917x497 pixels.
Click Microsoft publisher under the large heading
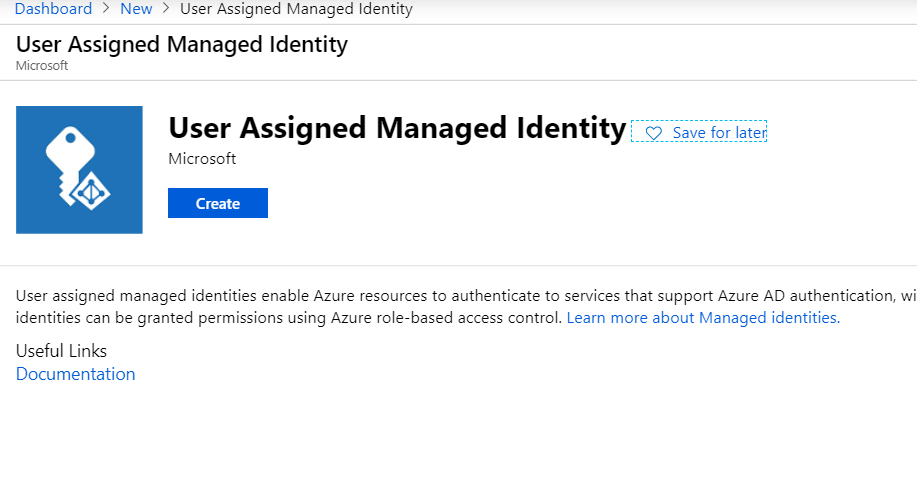click(202, 159)
